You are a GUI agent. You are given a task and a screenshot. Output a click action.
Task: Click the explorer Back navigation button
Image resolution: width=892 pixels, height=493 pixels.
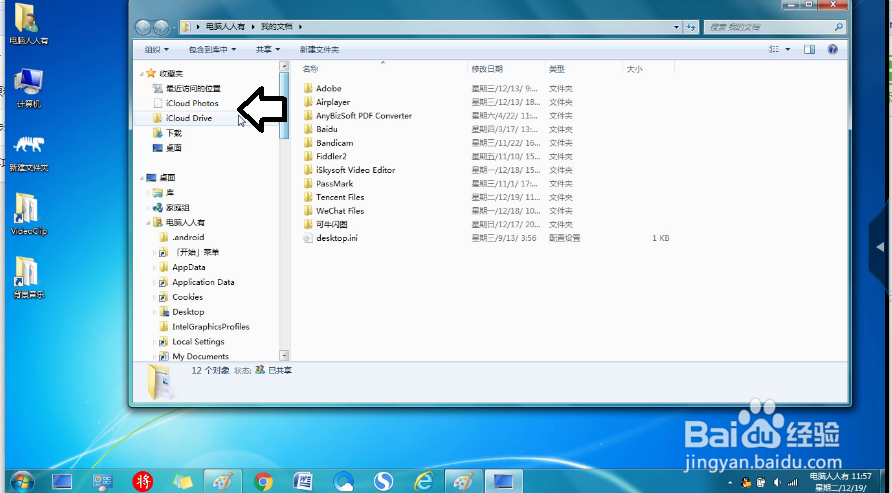tap(143, 27)
